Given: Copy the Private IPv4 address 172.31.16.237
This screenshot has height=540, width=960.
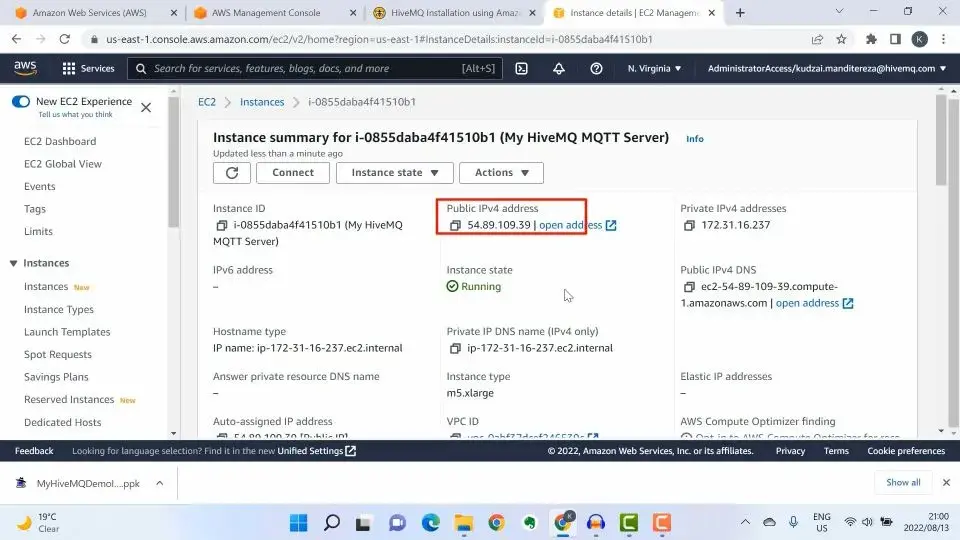Looking at the screenshot, I should [x=689, y=225].
